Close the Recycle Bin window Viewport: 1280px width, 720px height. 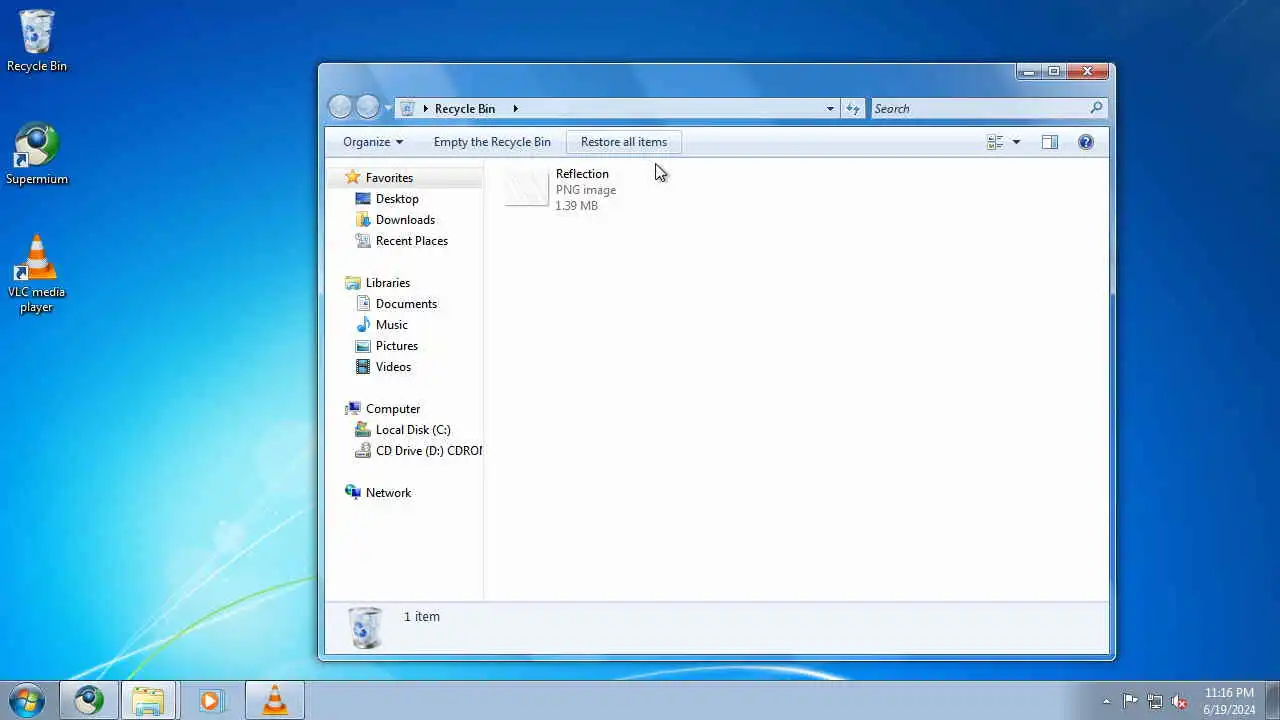(x=1088, y=71)
